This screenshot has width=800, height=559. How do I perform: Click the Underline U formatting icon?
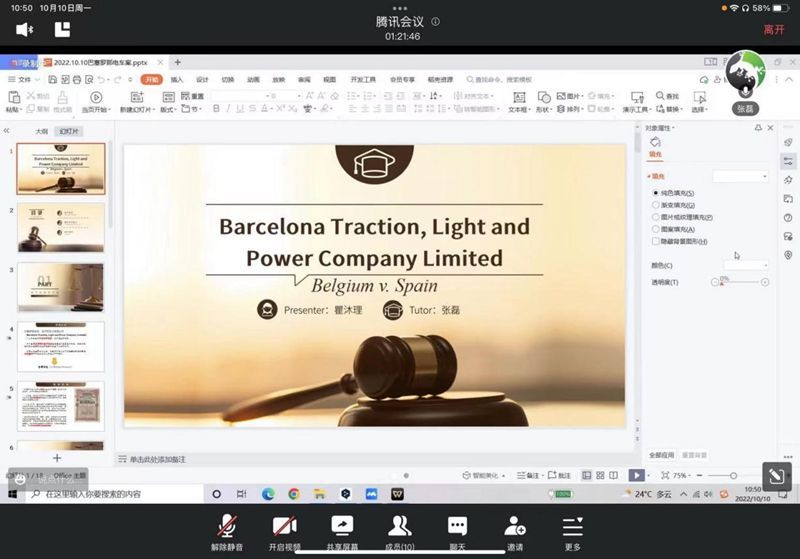coord(240,108)
